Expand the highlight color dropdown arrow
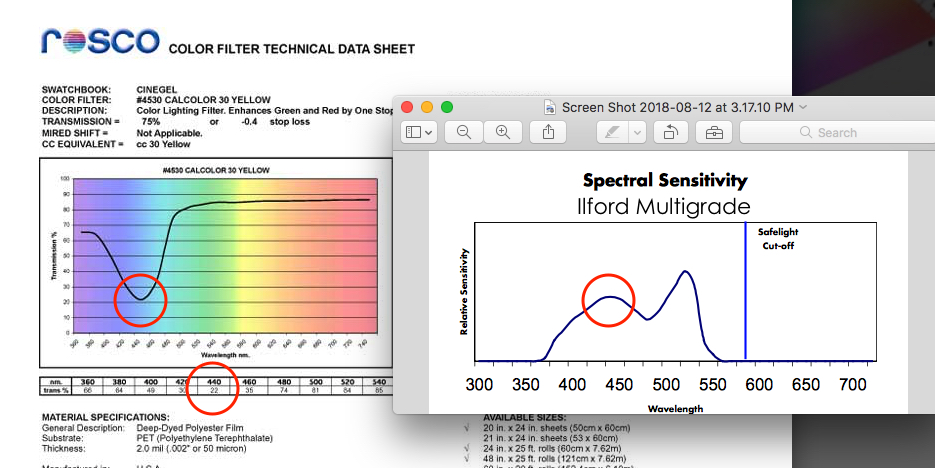The height and width of the screenshot is (468, 935). coord(636,132)
